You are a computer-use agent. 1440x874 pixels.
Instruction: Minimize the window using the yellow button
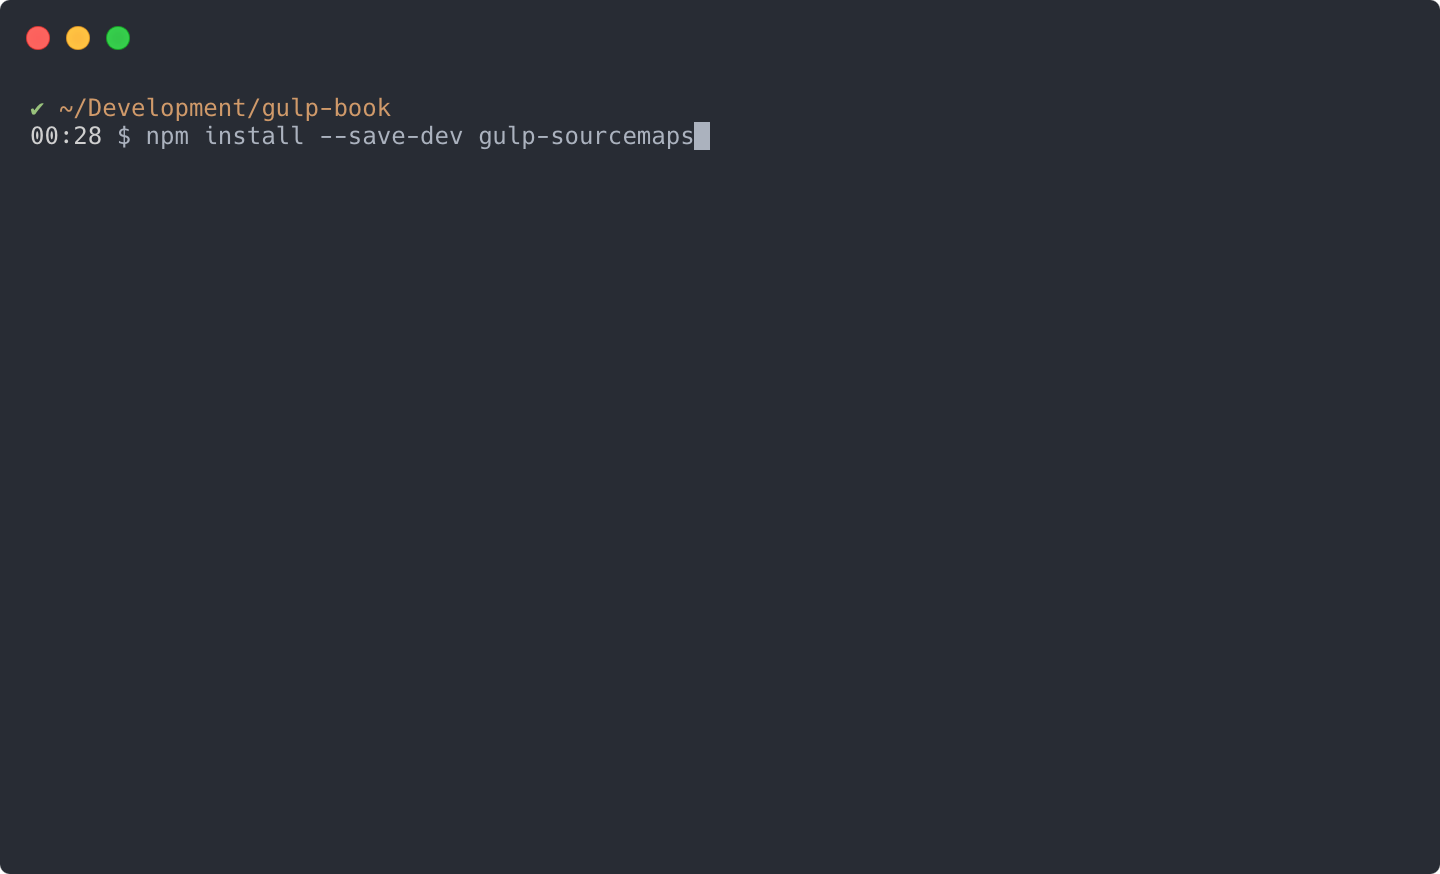point(78,38)
